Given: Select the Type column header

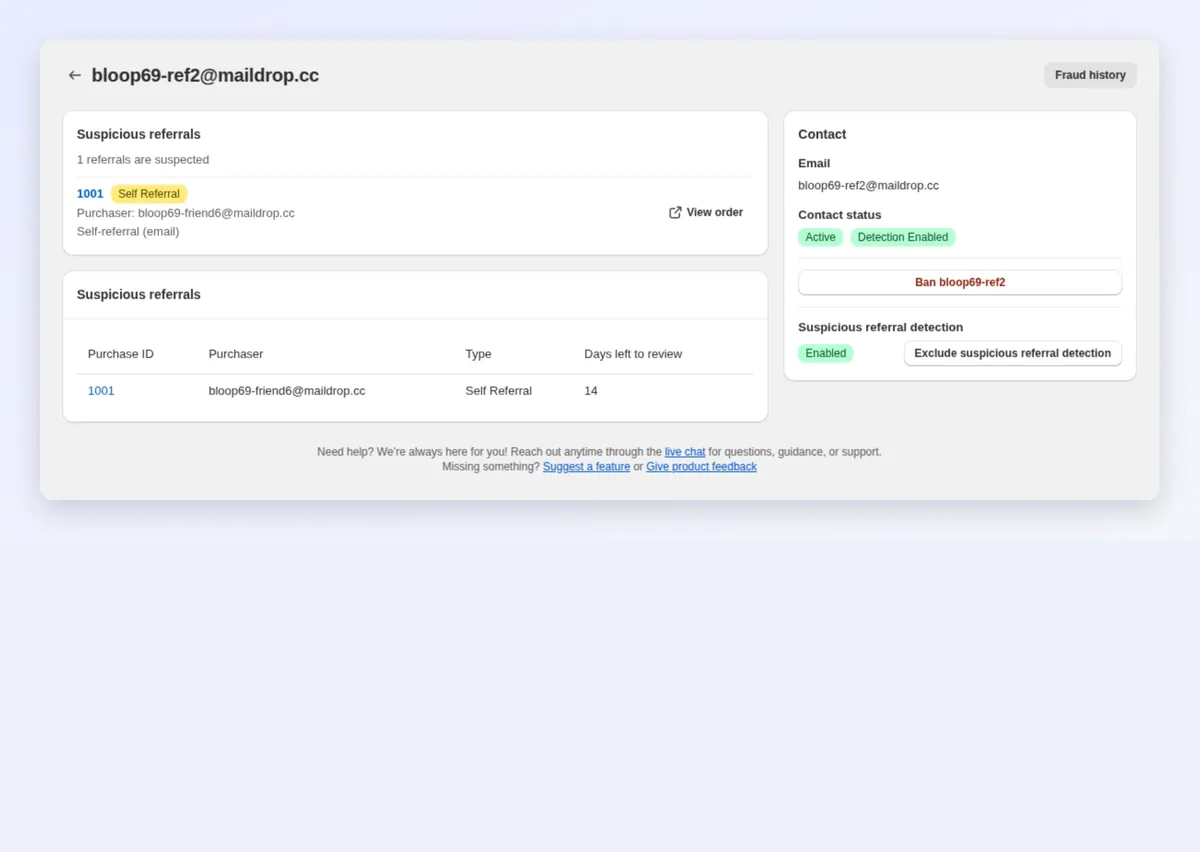Looking at the screenshot, I should pos(478,354).
